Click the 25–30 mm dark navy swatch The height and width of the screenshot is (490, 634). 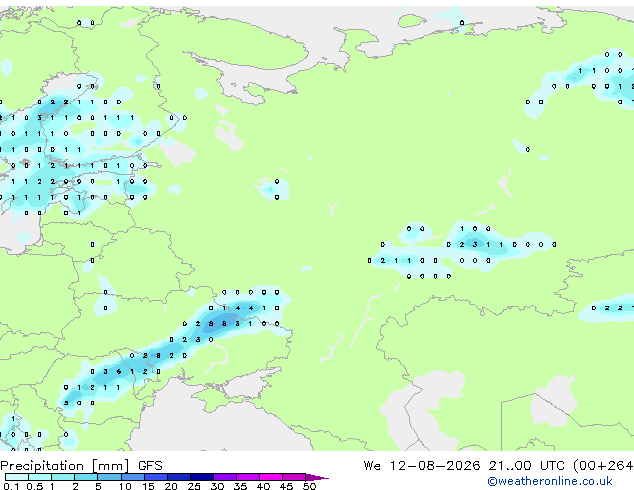202,477
